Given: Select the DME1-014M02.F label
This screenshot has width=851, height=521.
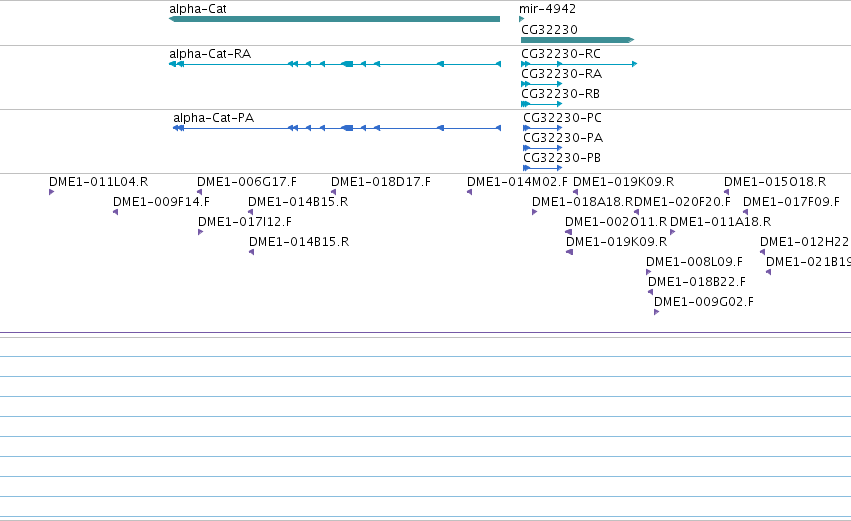Looking at the screenshot, I should pos(517,182).
